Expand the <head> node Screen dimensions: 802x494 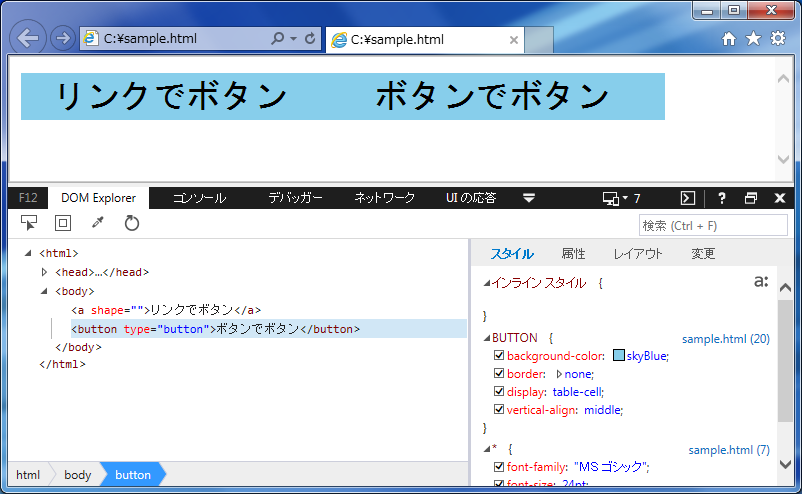point(44,272)
